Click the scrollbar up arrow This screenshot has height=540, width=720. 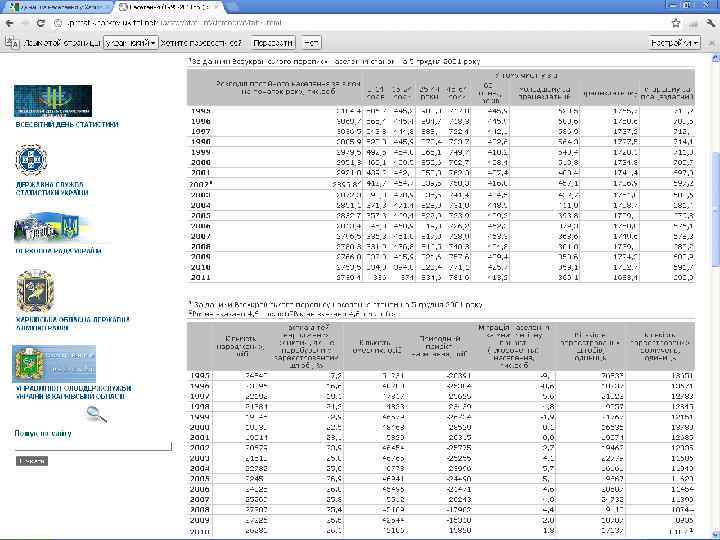pyautogui.click(x=715, y=58)
